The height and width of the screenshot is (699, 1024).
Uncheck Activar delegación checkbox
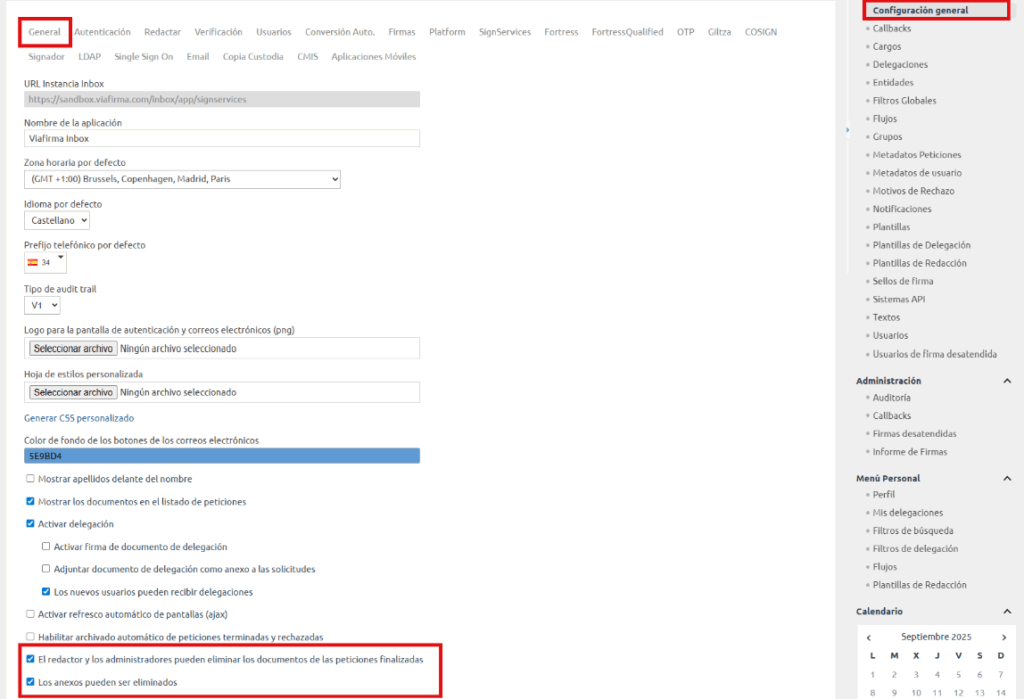30,524
